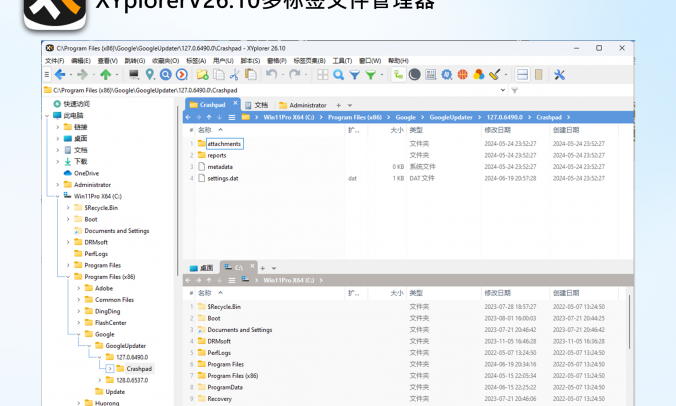Go forward with the green right arrow

click(82, 75)
